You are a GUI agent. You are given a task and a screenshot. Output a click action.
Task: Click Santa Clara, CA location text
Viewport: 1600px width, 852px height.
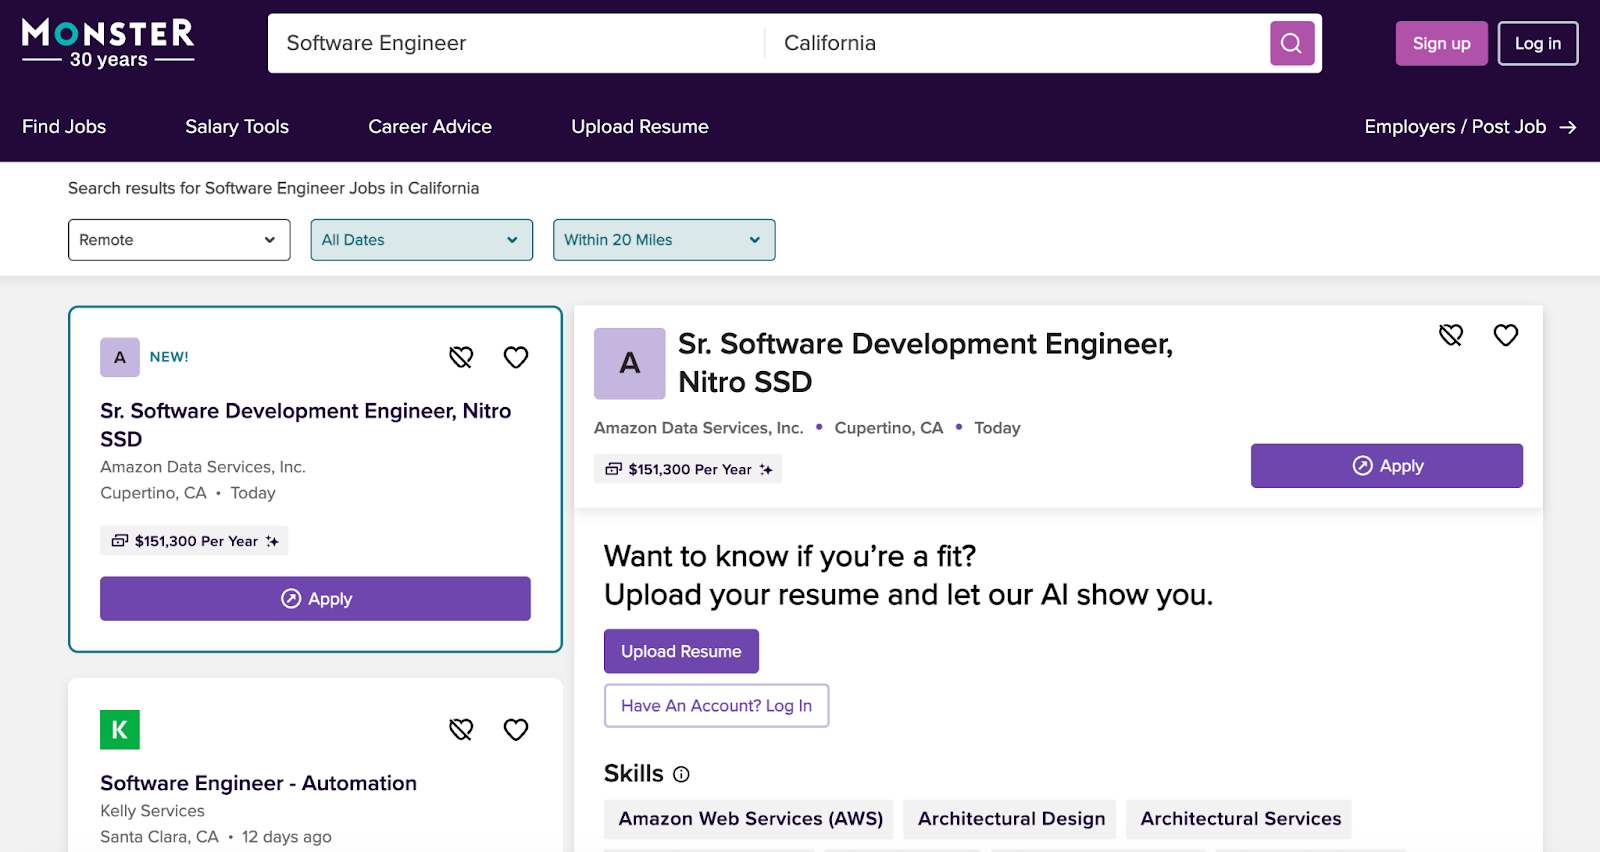coord(159,837)
